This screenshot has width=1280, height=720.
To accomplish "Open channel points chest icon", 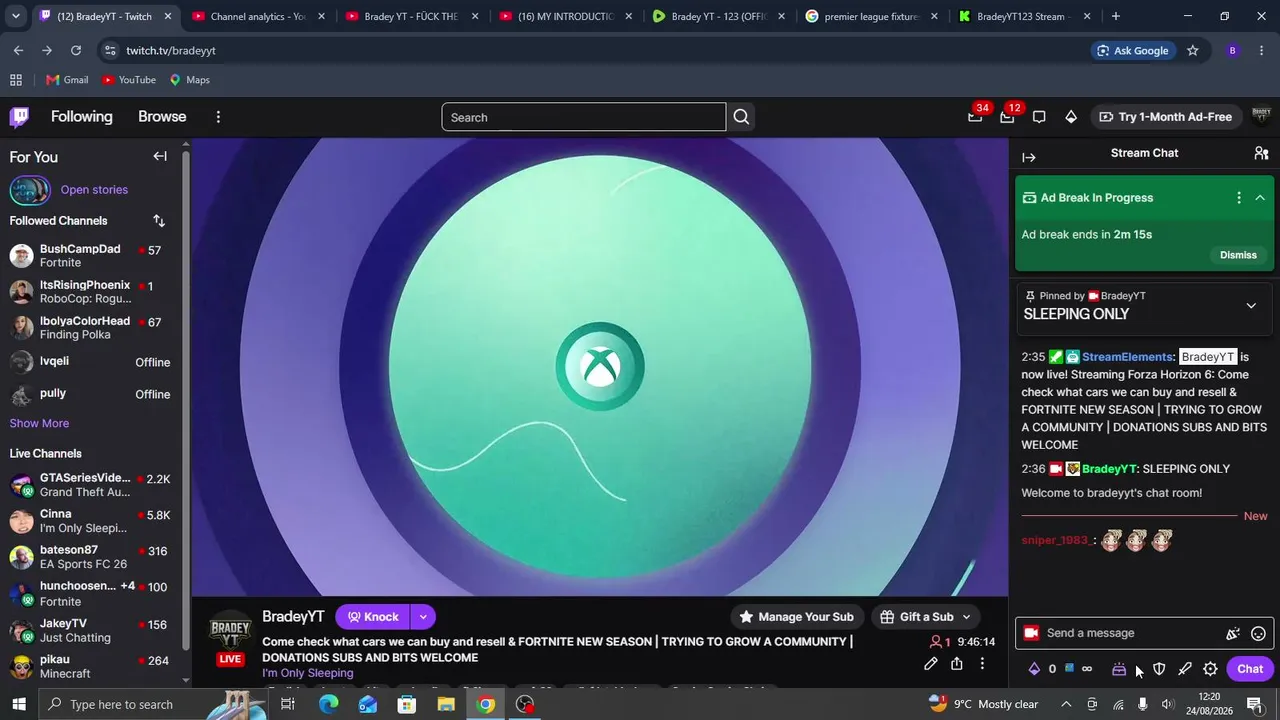I will [x=1119, y=669].
